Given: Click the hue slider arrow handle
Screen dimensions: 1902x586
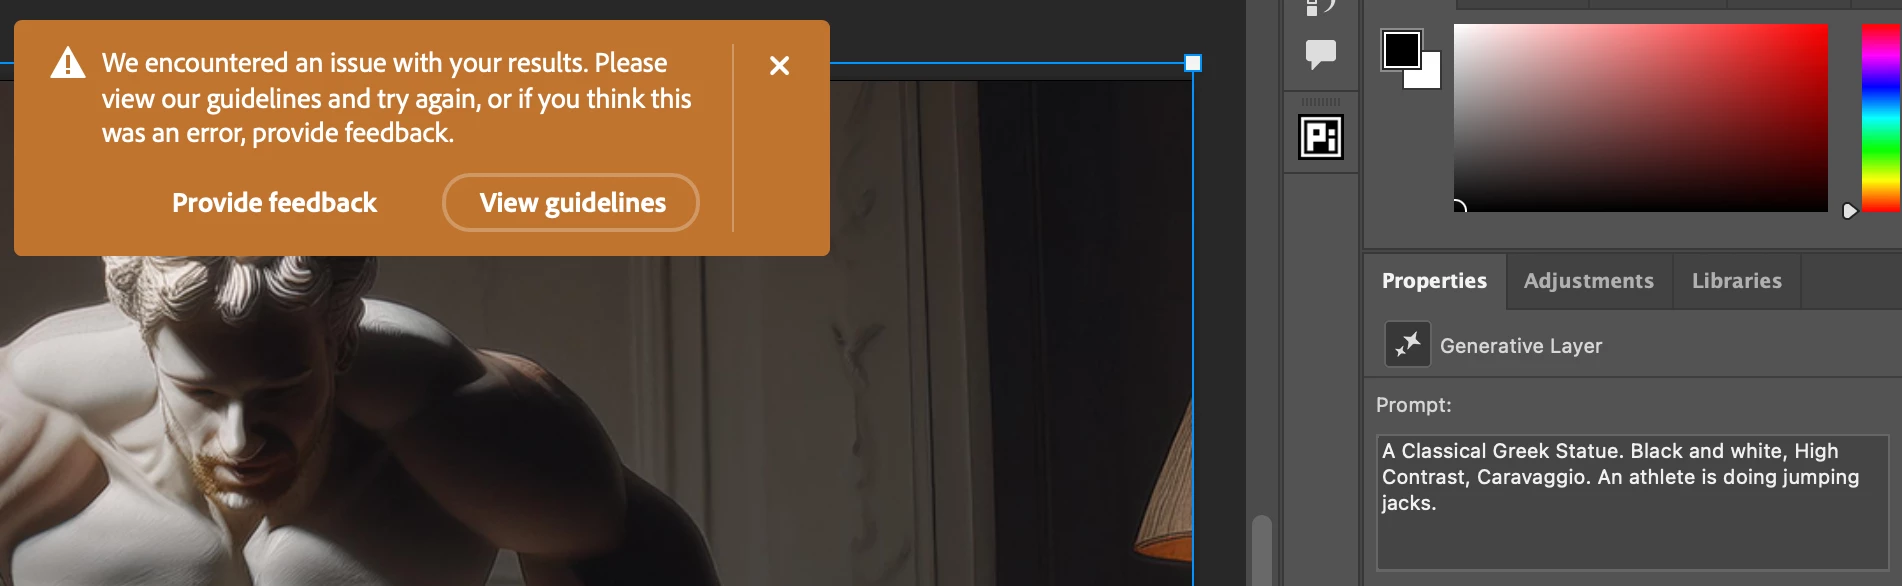Looking at the screenshot, I should 1849,211.
